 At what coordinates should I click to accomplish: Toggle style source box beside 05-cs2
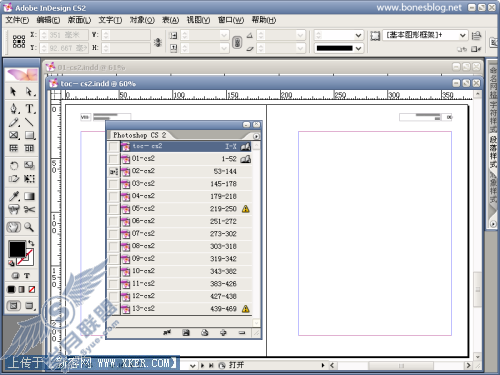(x=114, y=209)
